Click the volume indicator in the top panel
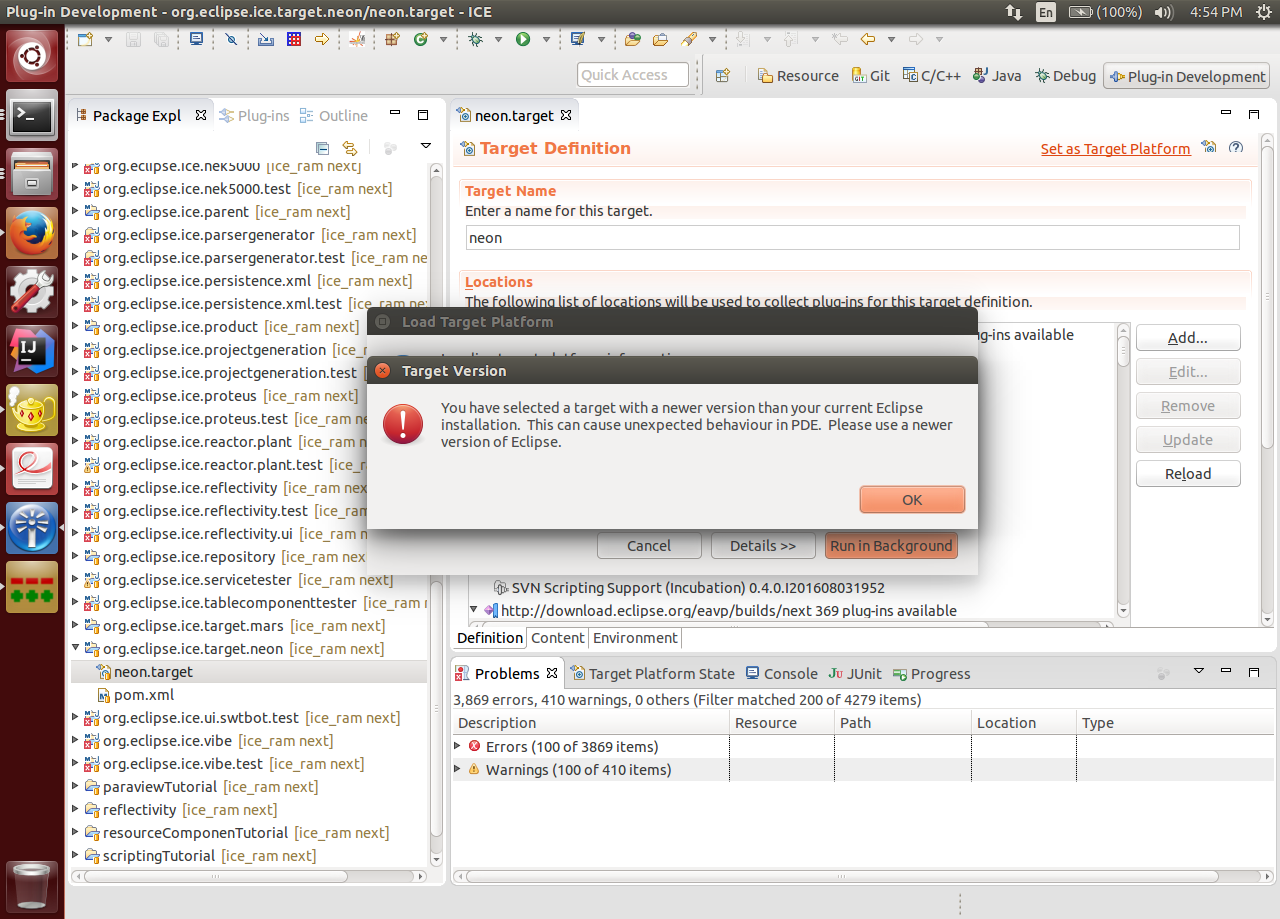1280x919 pixels. tap(1163, 12)
